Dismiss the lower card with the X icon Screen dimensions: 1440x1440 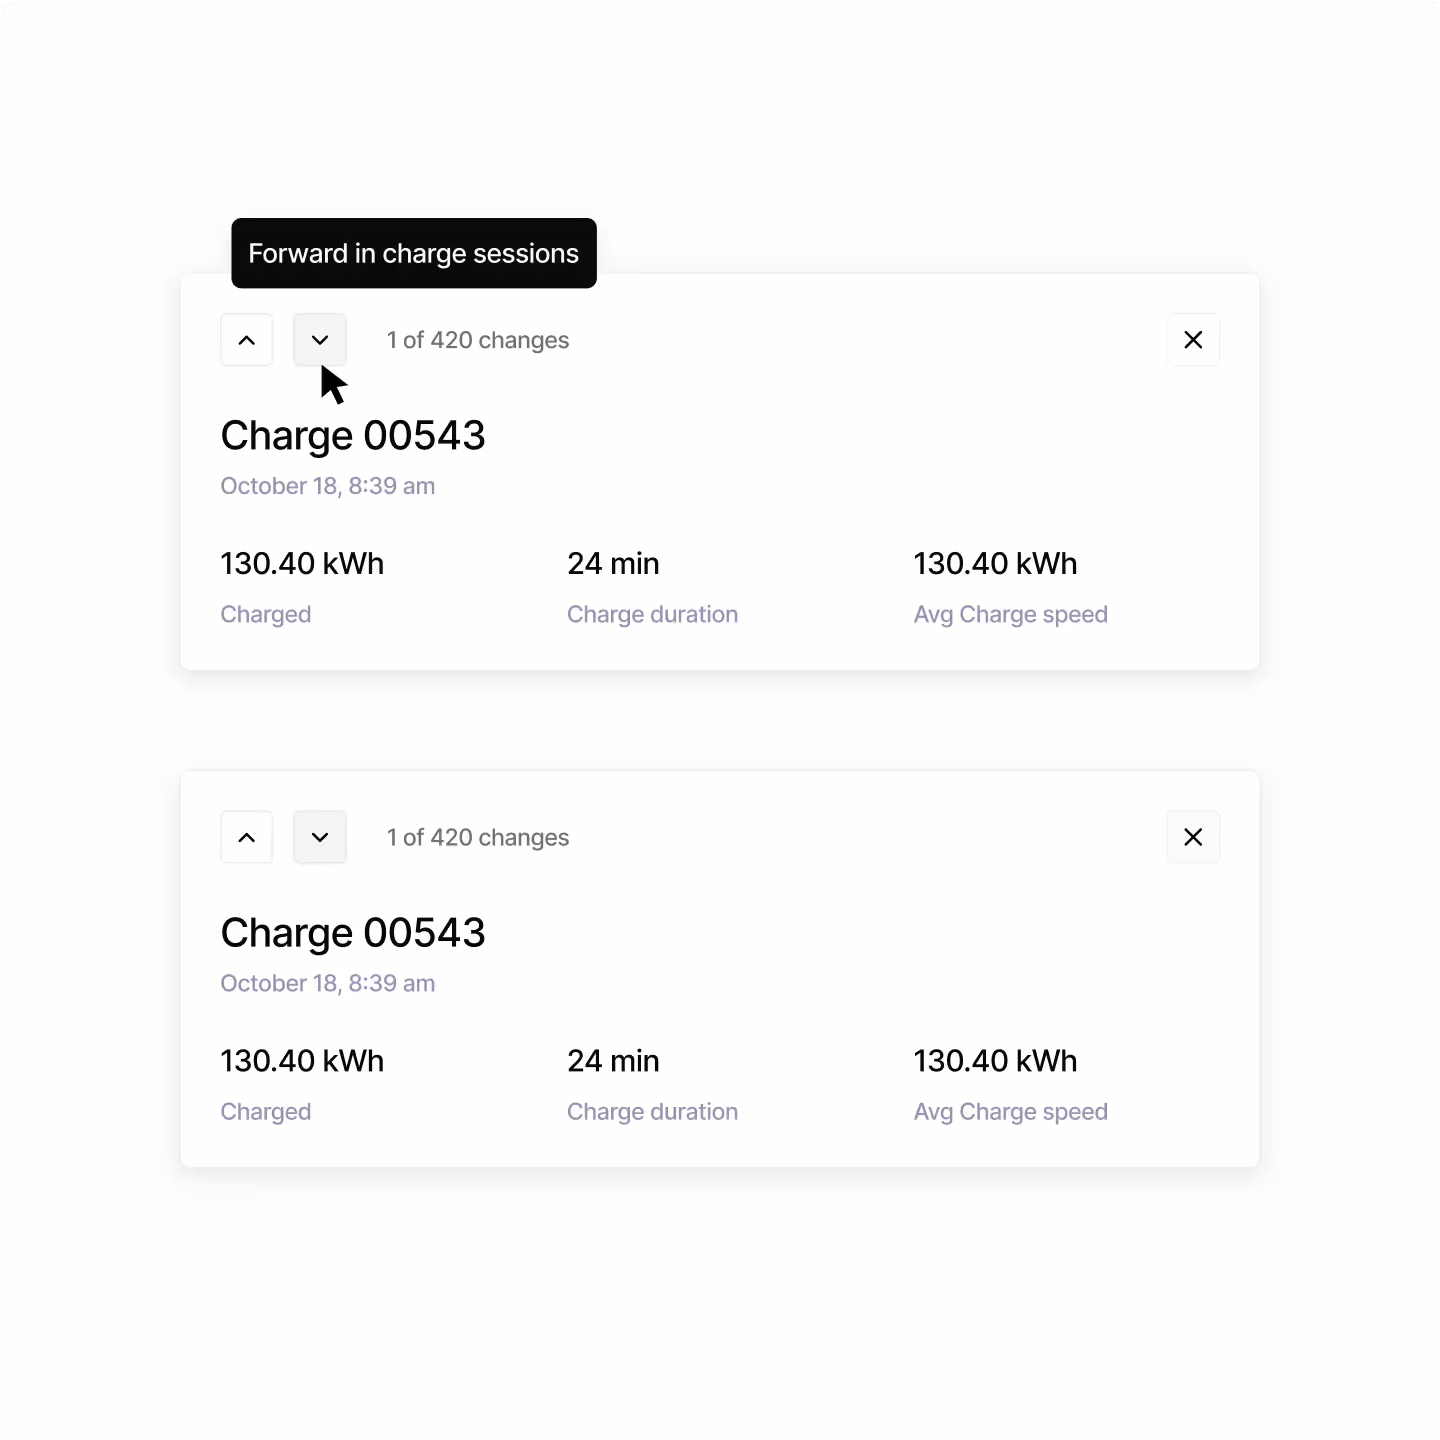(x=1193, y=837)
